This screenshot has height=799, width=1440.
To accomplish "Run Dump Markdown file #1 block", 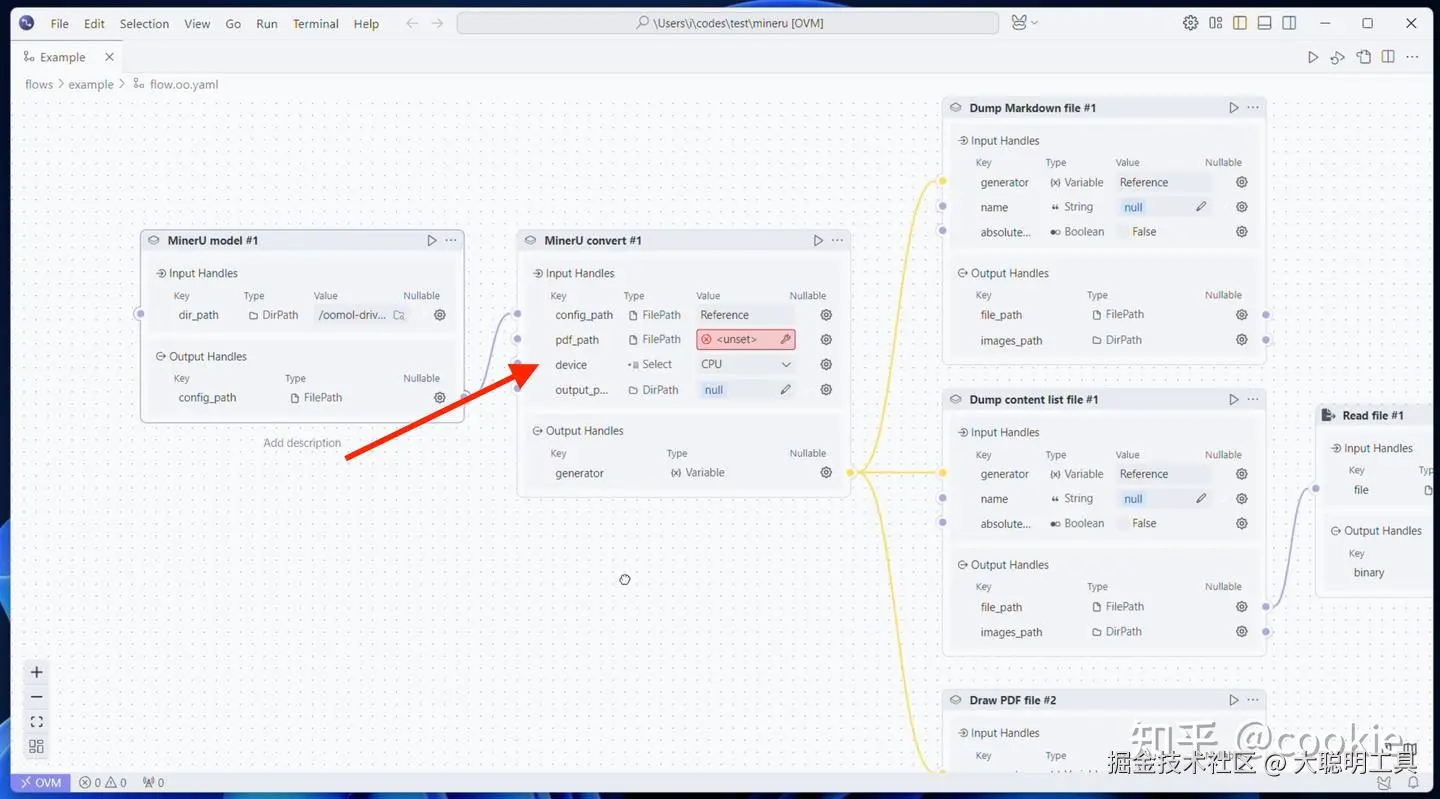I will tap(1234, 107).
